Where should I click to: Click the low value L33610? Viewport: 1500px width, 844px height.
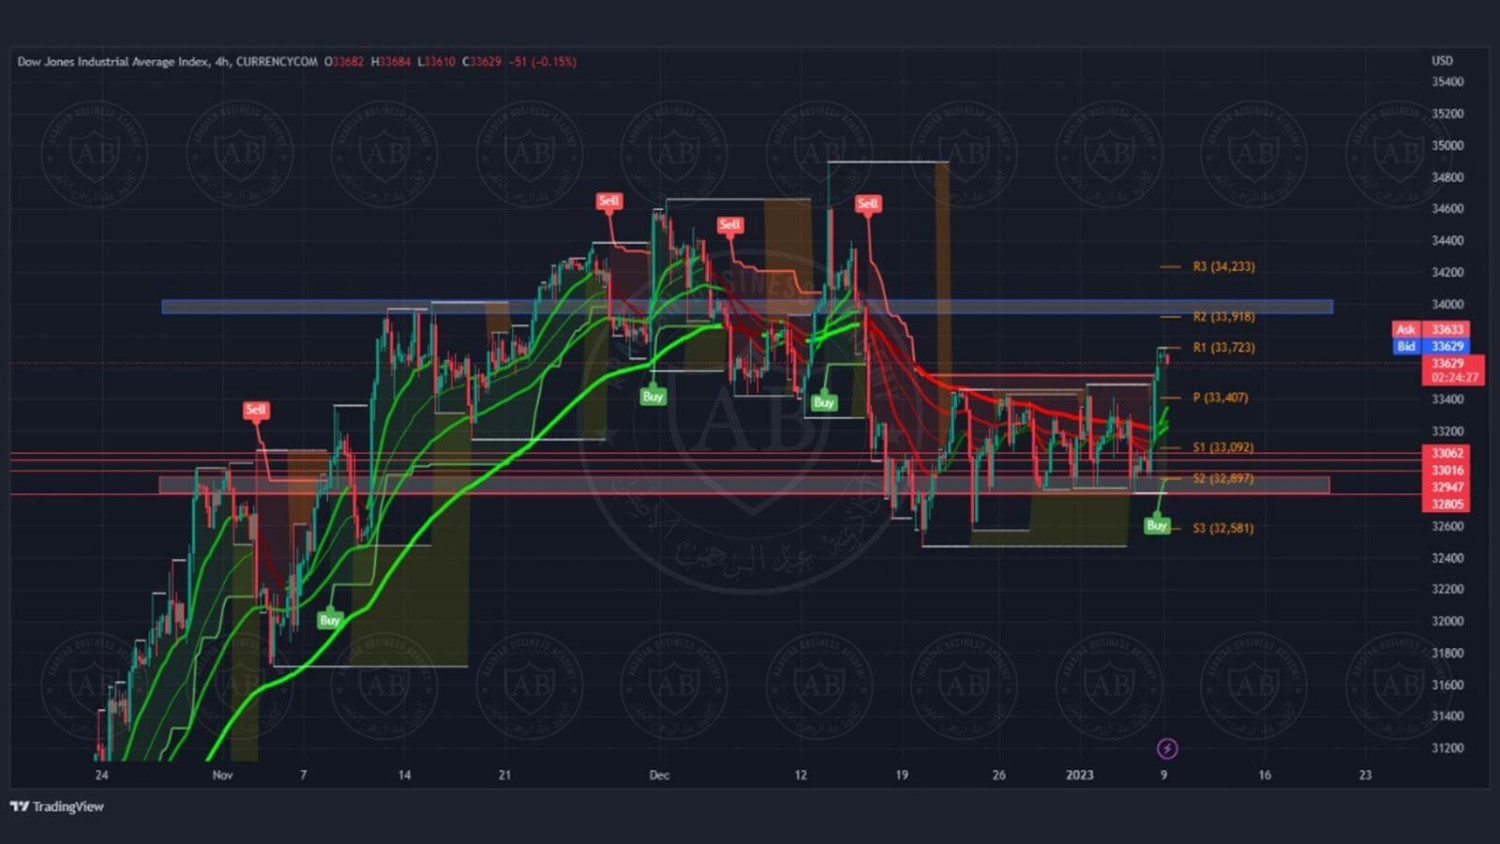(x=436, y=62)
